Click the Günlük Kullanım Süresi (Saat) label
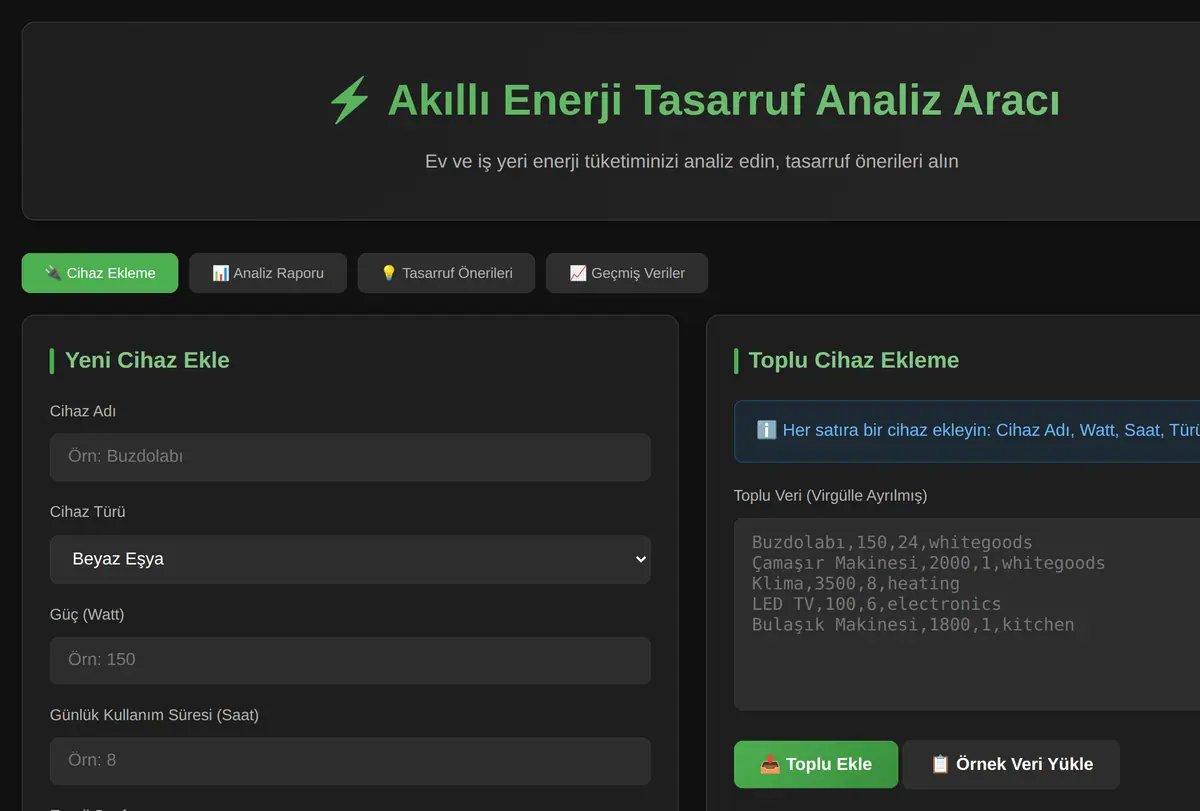This screenshot has width=1200, height=811. 155,715
